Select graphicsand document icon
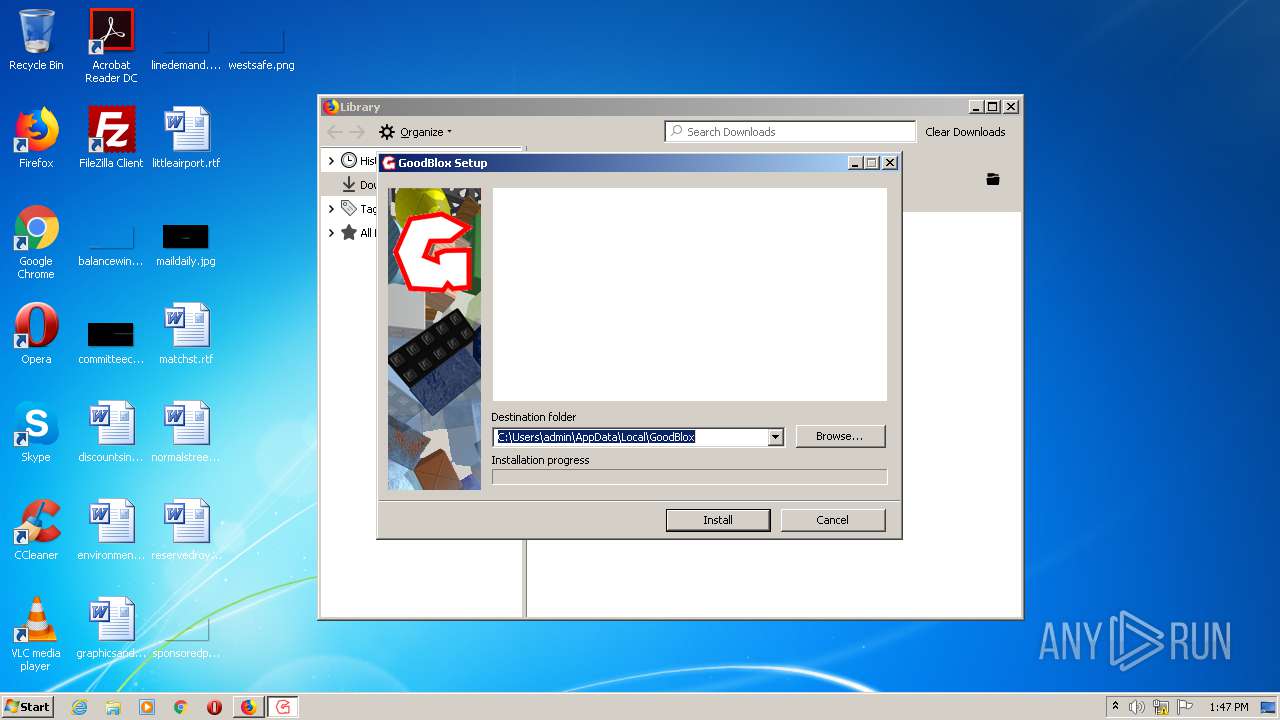The height and width of the screenshot is (720, 1280). click(111, 628)
